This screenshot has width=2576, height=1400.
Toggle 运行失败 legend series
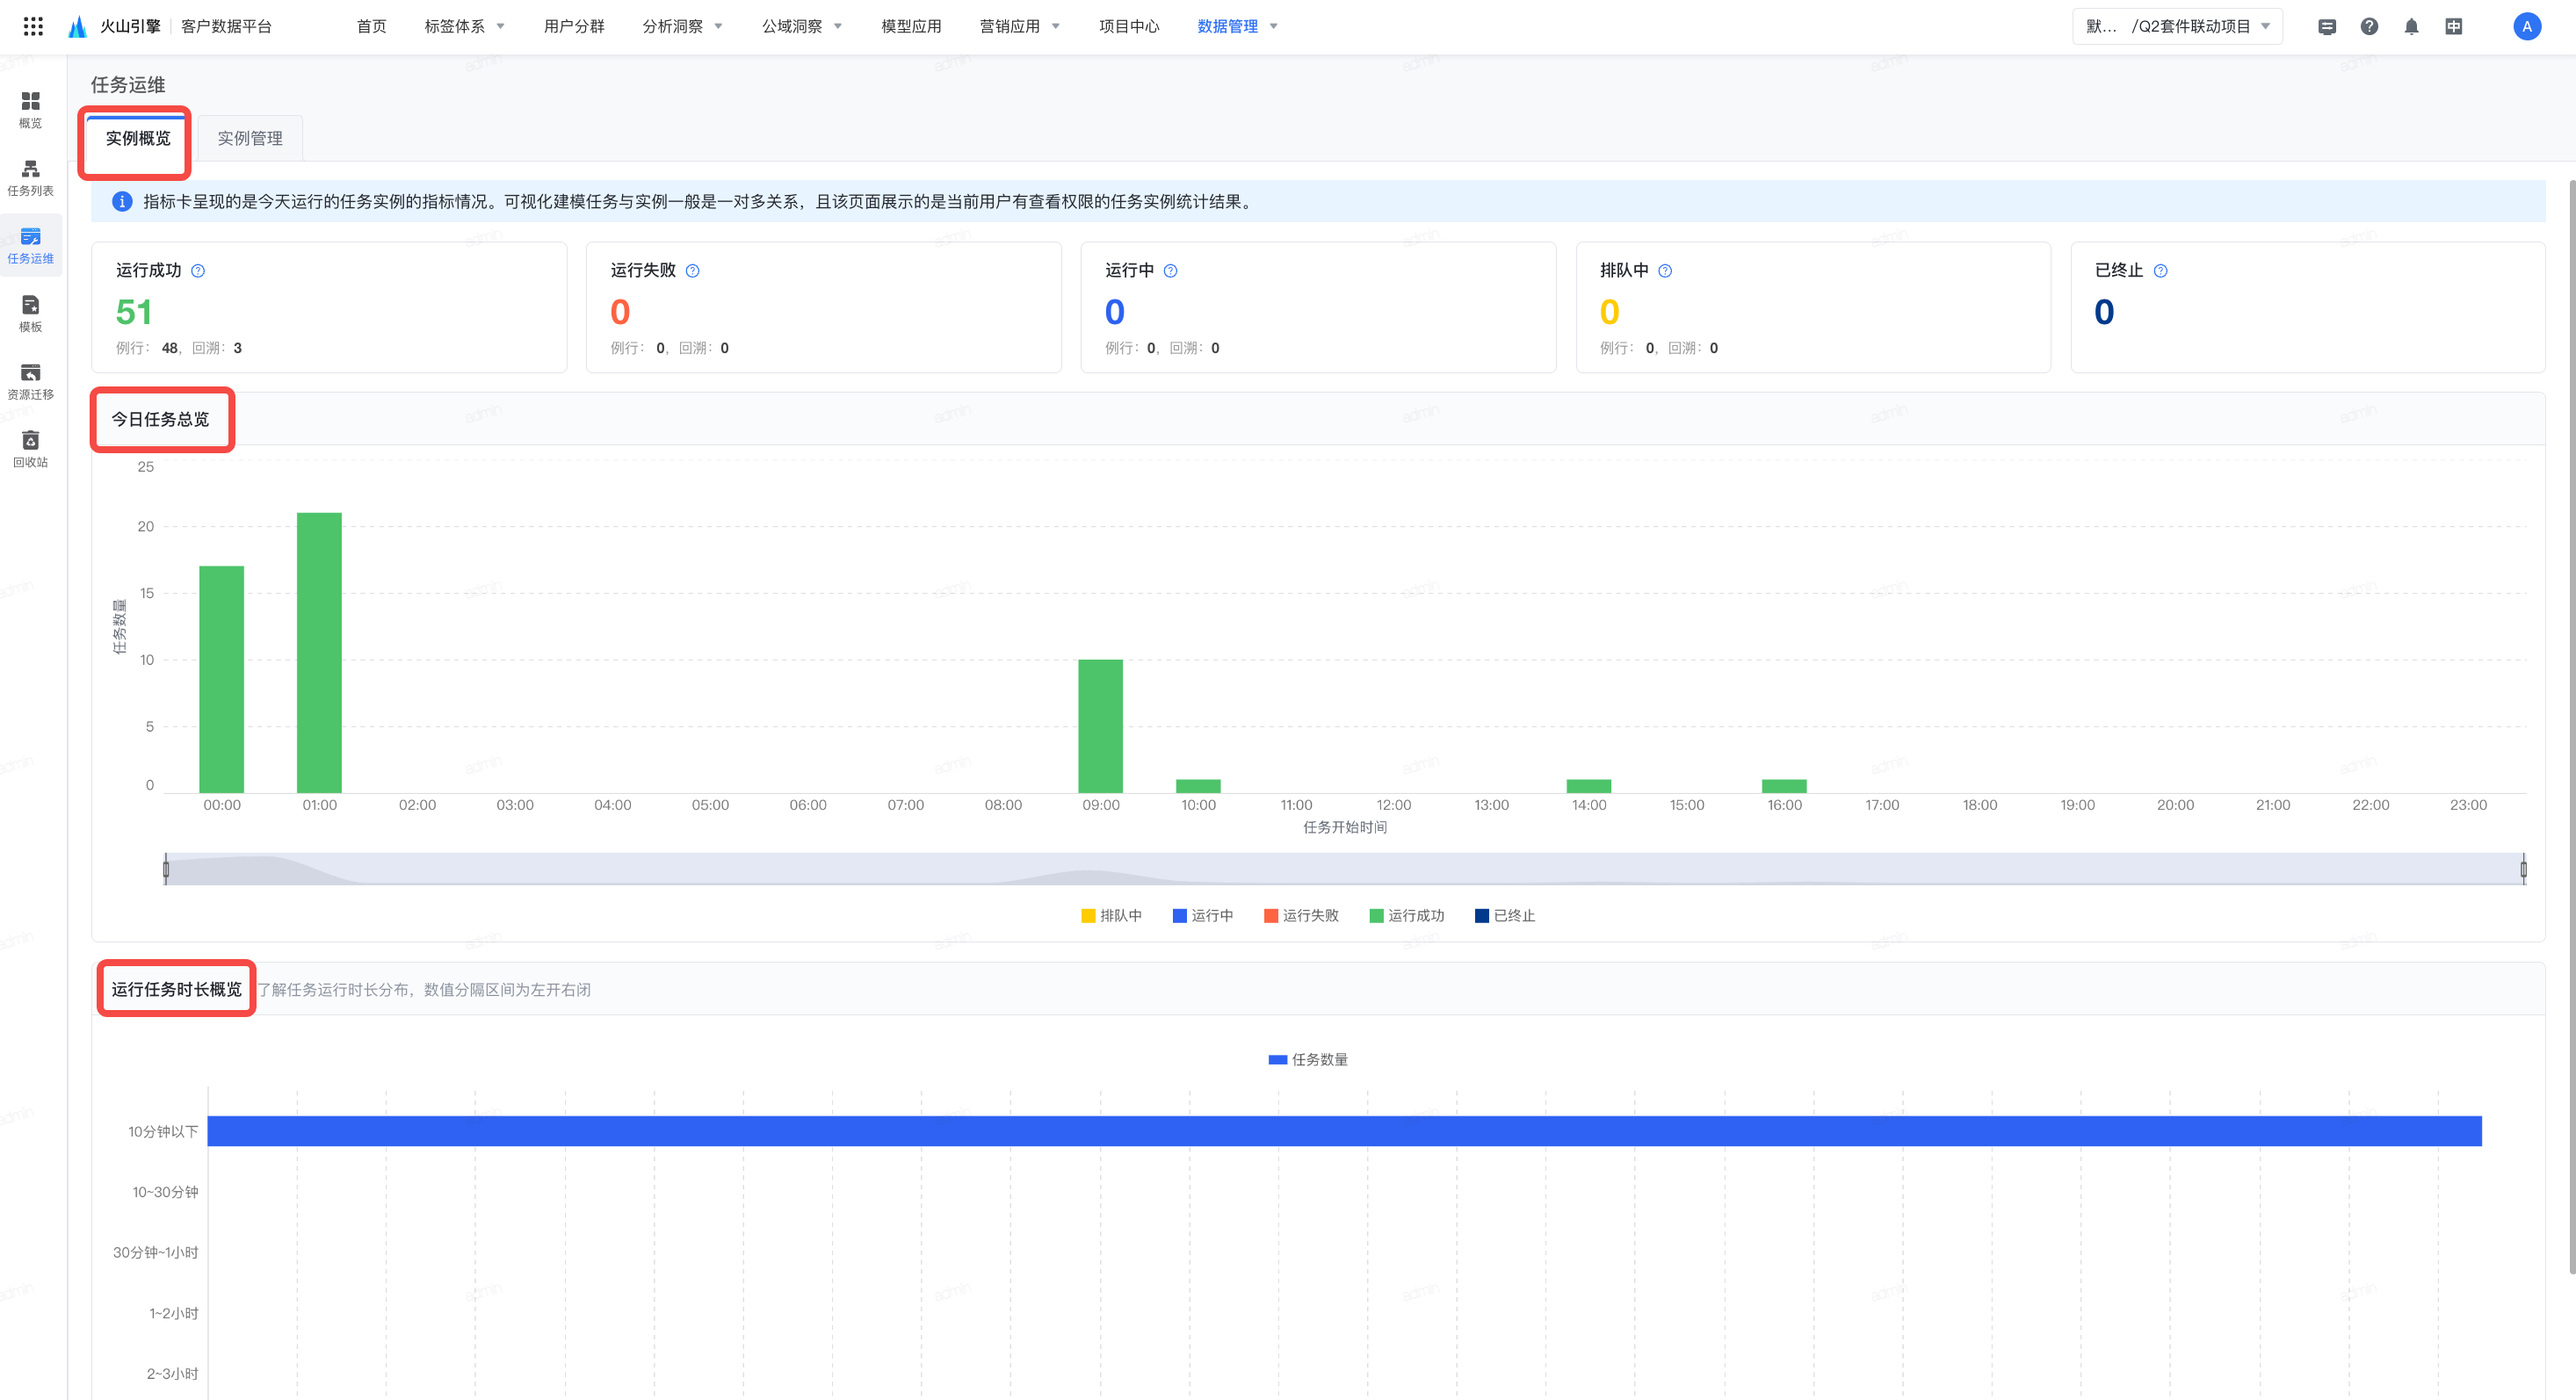pyautogui.click(x=1301, y=916)
